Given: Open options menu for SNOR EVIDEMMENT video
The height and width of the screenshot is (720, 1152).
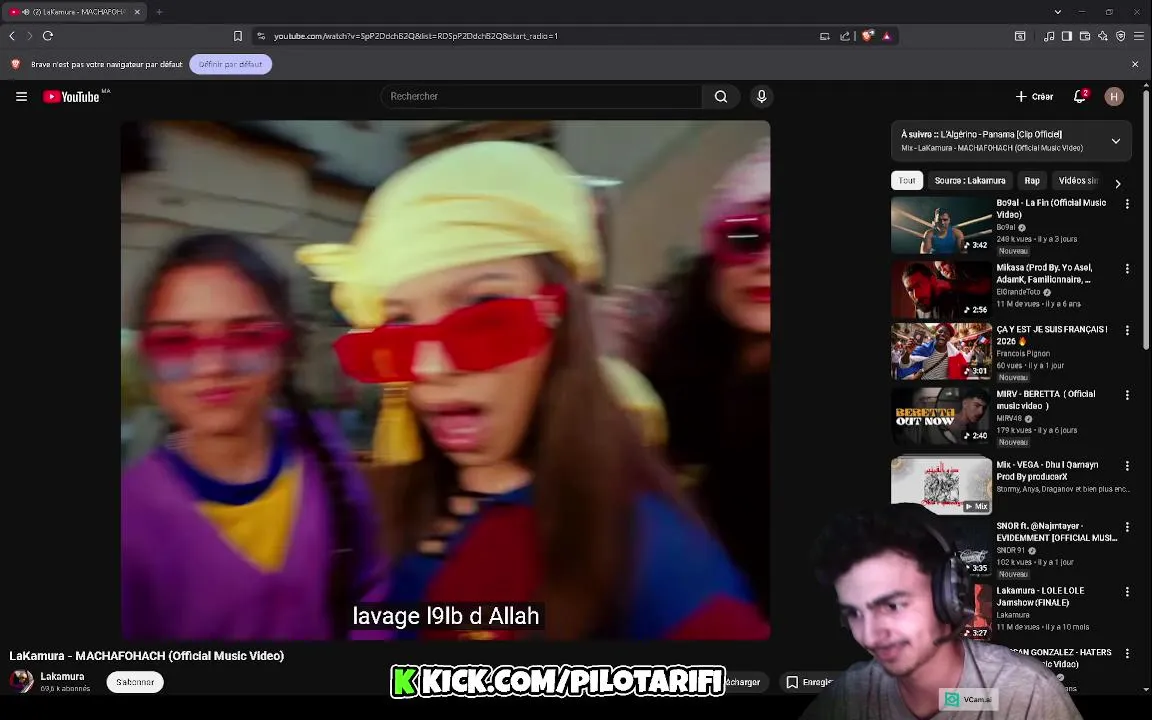Looking at the screenshot, I should [1127, 528].
